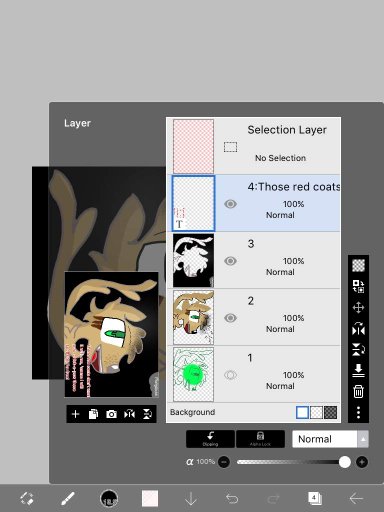Clear layer using checkerboard icon
The width and height of the screenshot is (384, 512).
[358, 265]
